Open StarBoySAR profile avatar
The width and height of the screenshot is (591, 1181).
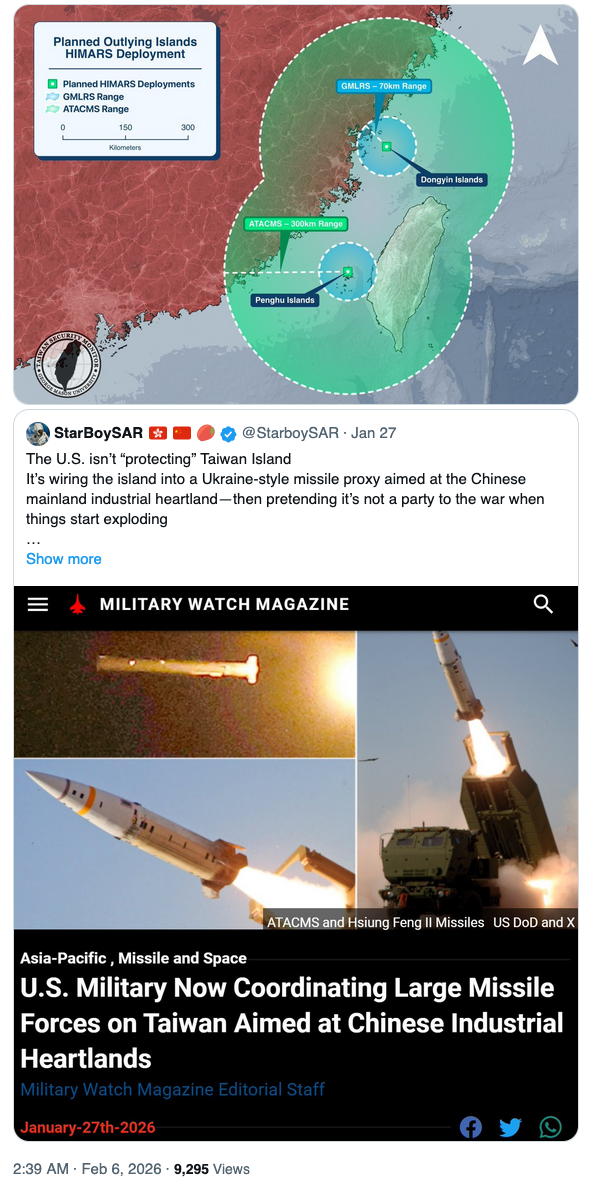tap(38, 433)
